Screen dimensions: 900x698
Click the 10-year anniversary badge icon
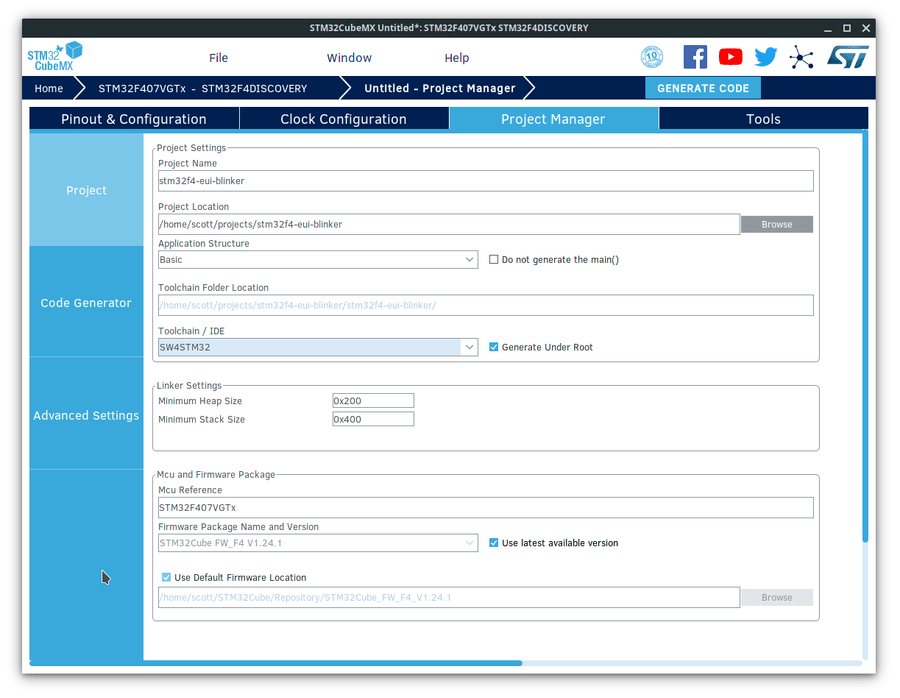coord(652,56)
